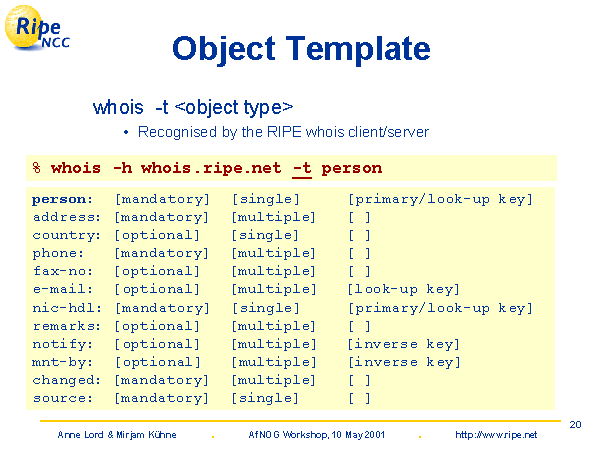The width and height of the screenshot is (600, 450).
Task: Click '[single]' in the source row
Action: 265,397
